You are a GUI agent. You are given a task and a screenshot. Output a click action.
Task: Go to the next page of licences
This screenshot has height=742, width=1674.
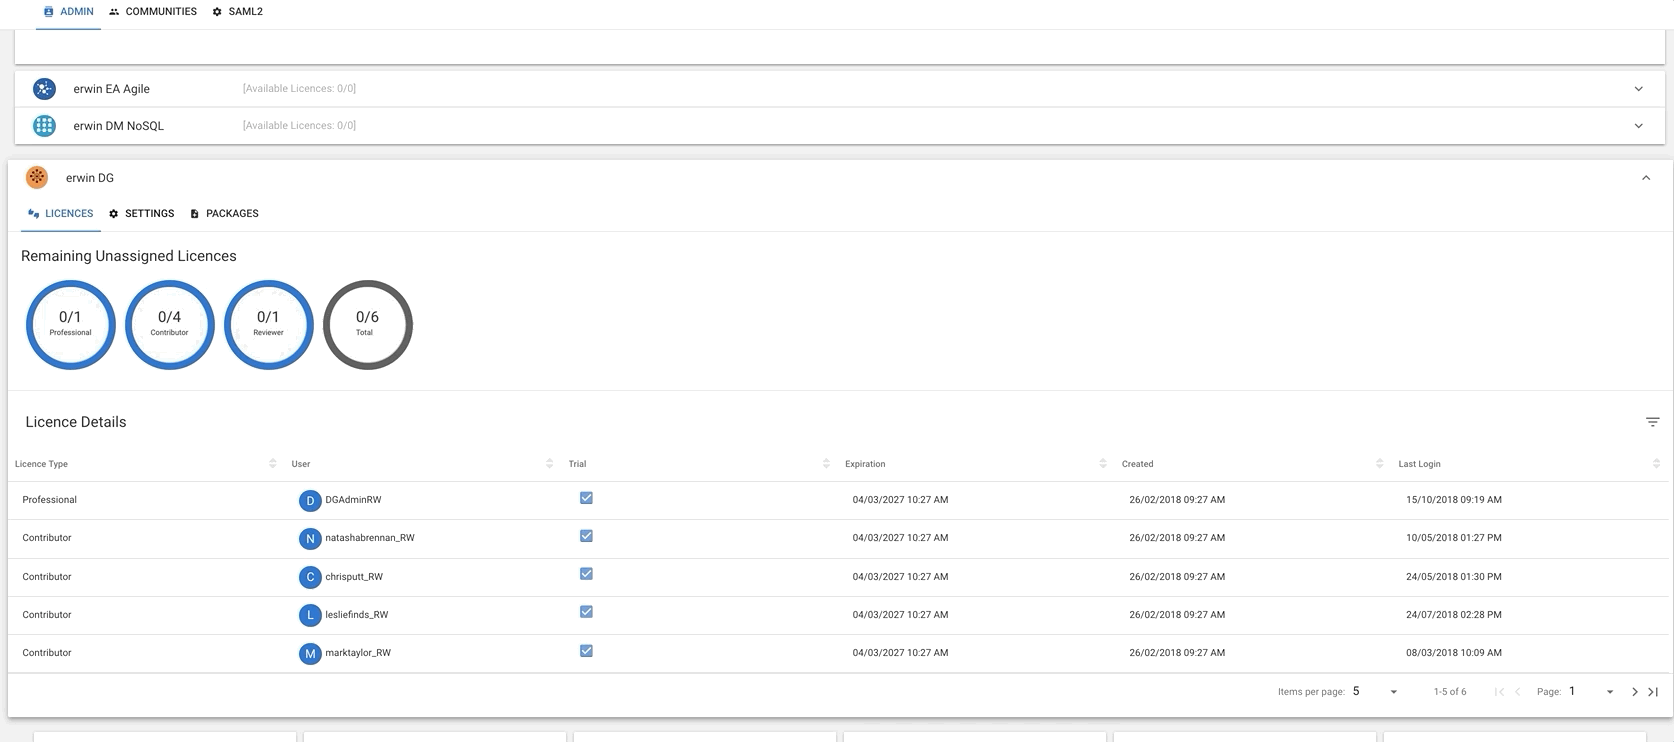[x=1635, y=692]
